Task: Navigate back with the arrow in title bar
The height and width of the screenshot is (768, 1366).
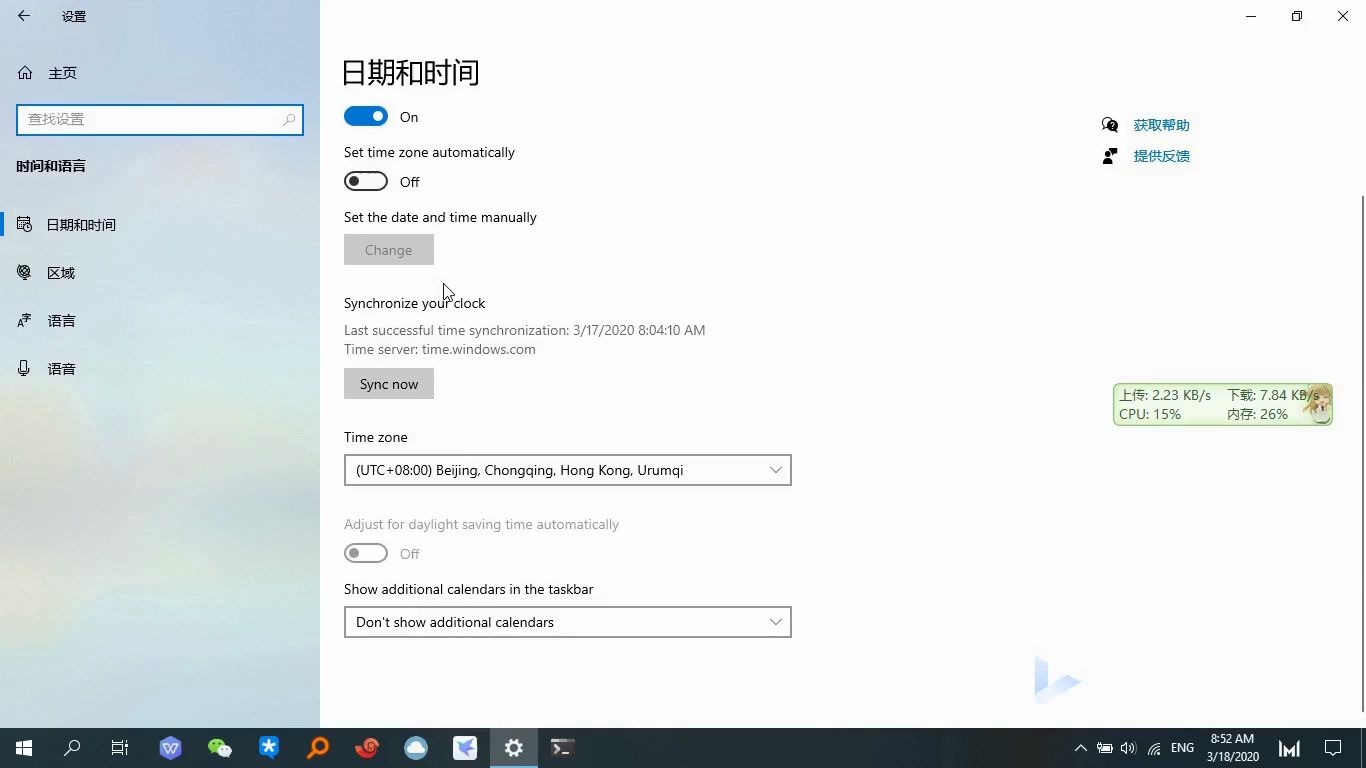Action: click(23, 16)
